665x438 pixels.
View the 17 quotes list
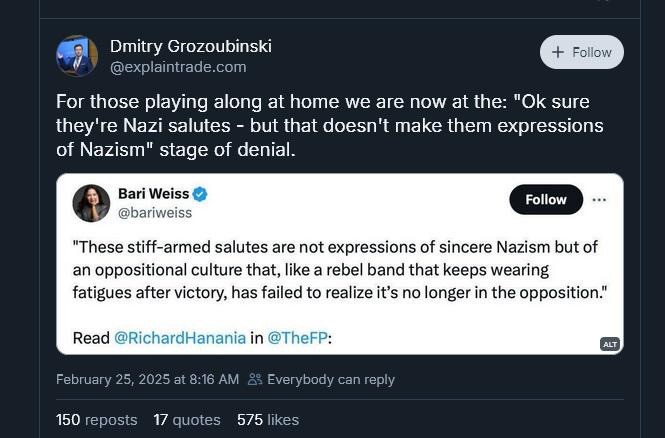187,420
